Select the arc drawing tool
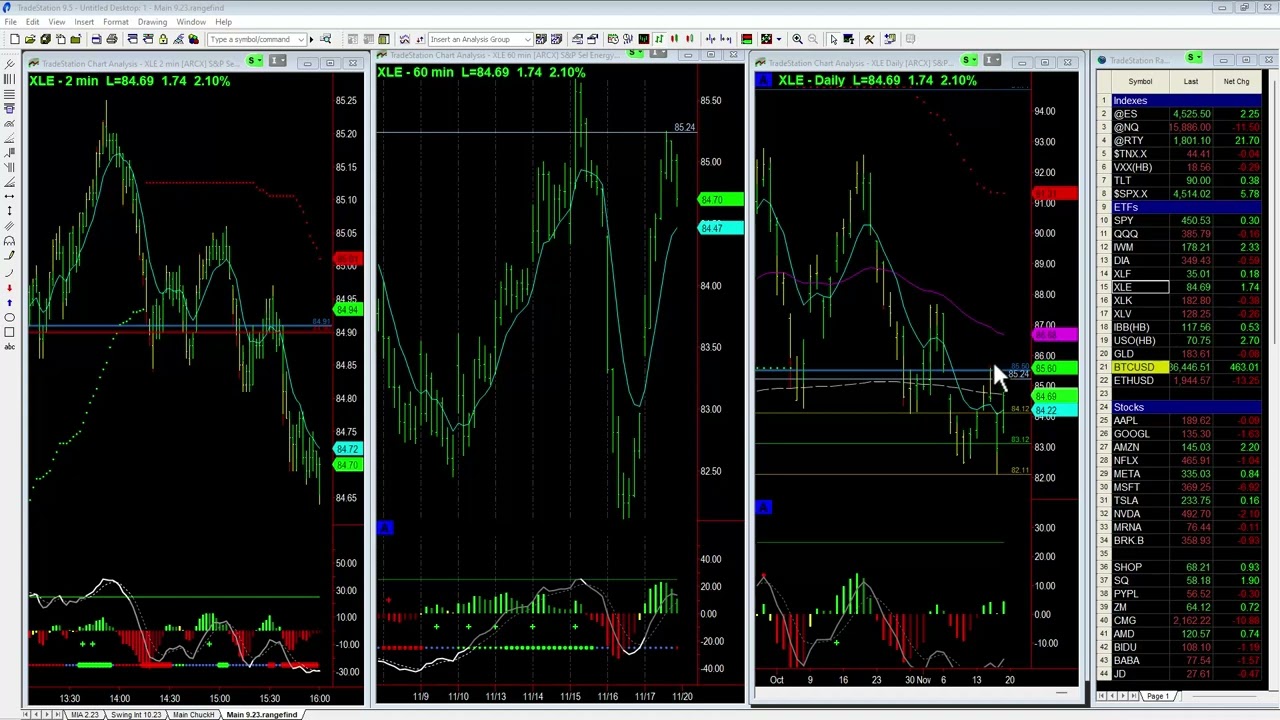Viewport: 1280px width, 720px height. pos(9,273)
